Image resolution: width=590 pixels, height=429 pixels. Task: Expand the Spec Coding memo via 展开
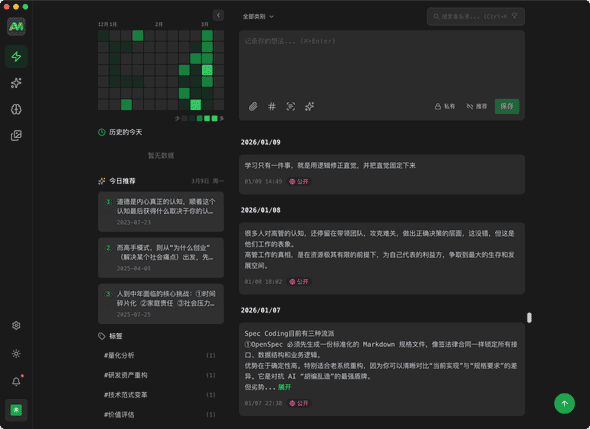coord(284,387)
